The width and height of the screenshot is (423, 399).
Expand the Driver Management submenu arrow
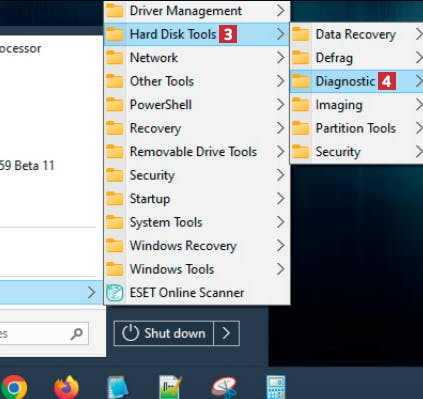tap(281, 11)
